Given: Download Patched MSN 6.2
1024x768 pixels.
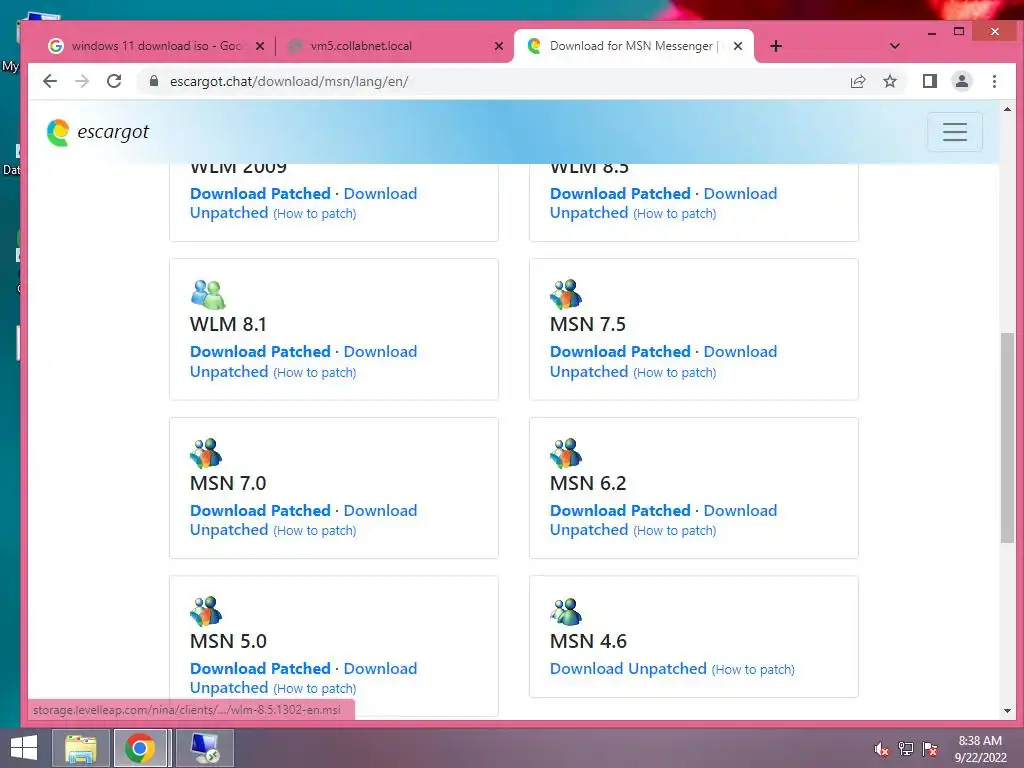Looking at the screenshot, I should [620, 510].
